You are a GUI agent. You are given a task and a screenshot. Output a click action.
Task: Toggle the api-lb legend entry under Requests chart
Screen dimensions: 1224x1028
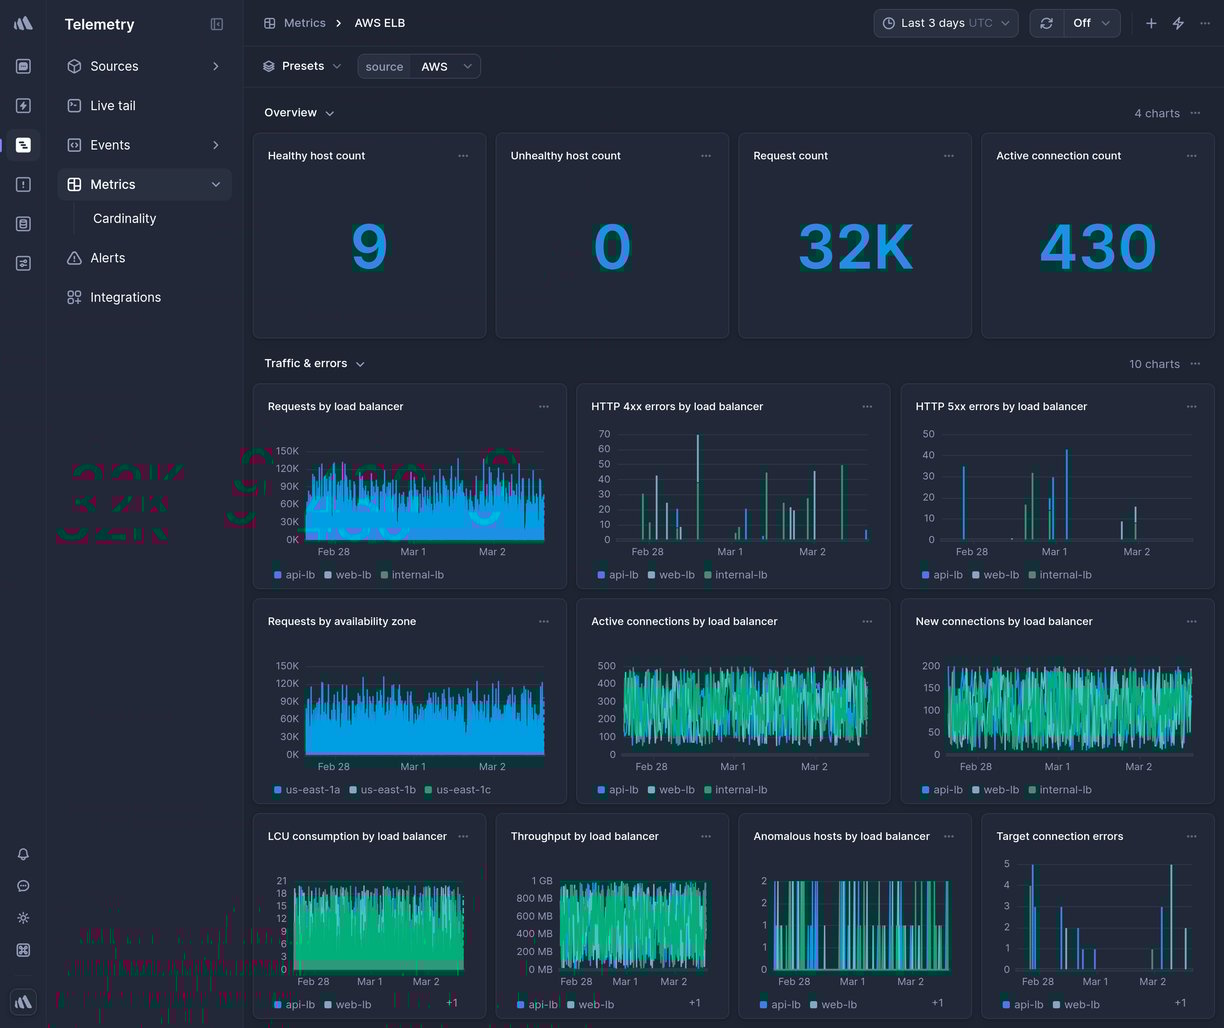[x=293, y=574]
